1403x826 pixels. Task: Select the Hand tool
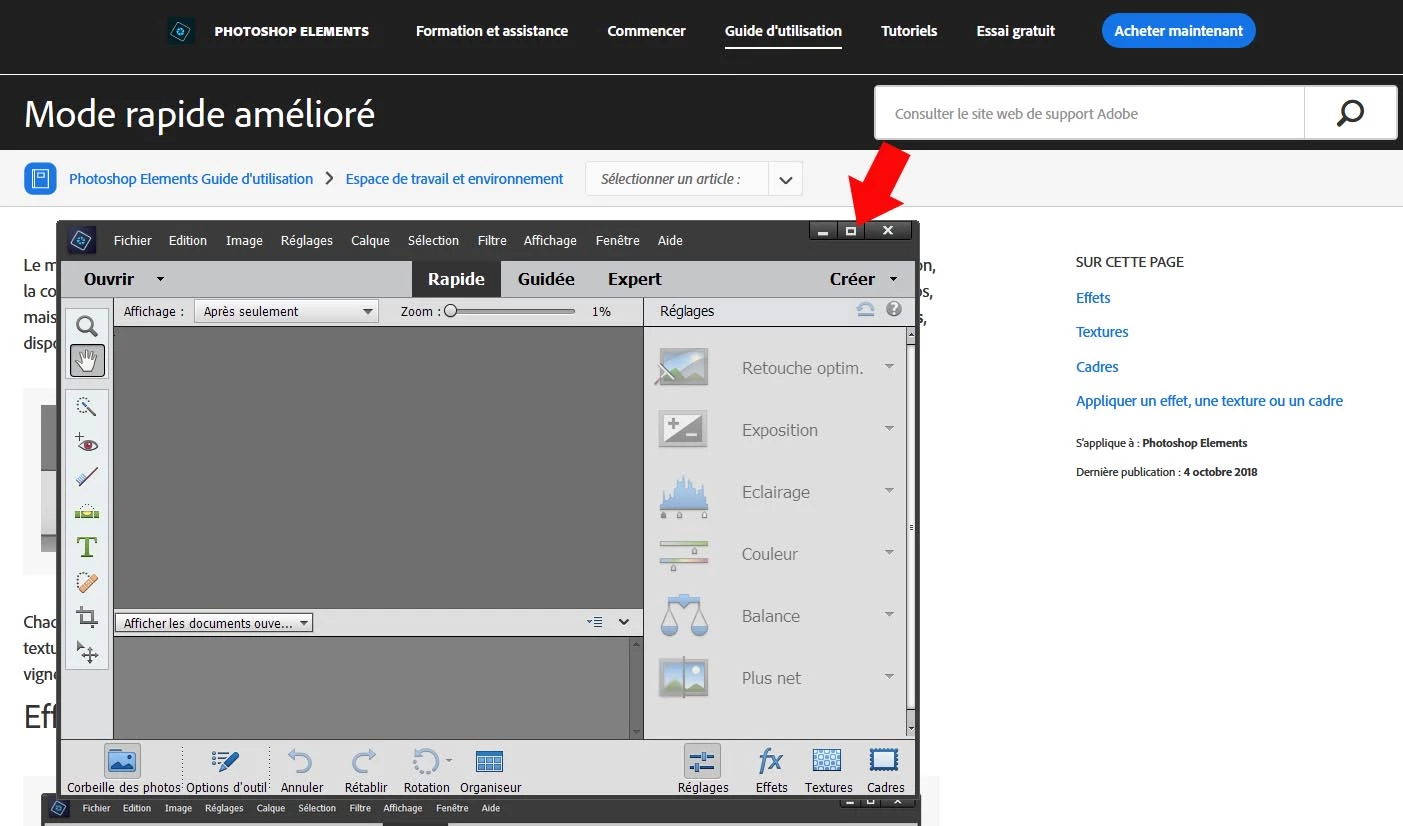coord(87,360)
